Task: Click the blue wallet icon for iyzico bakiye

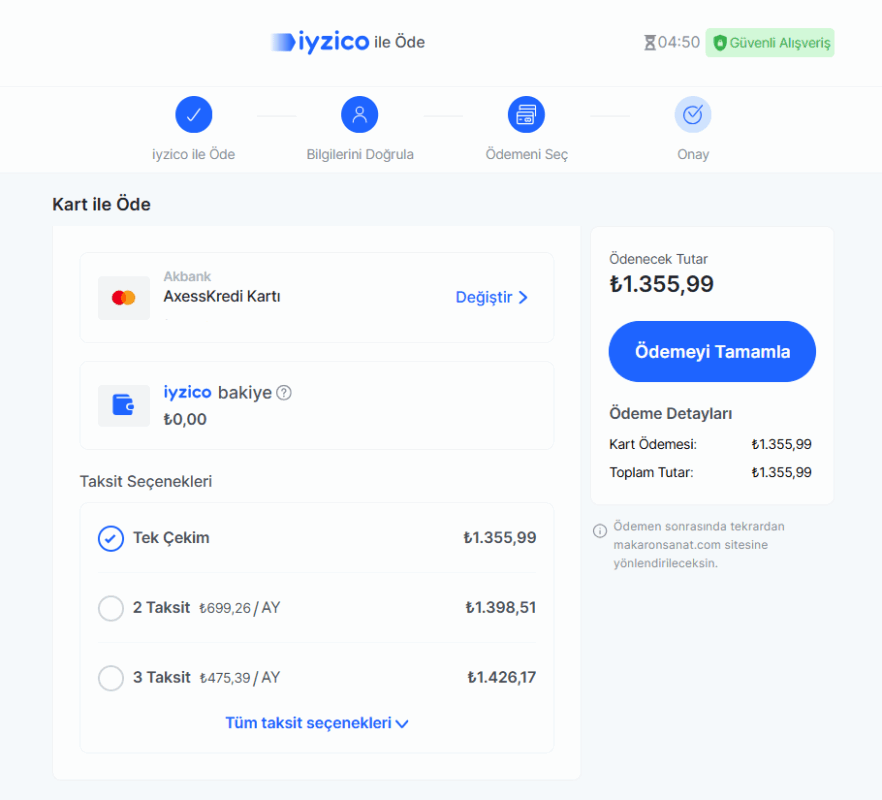Action: click(124, 405)
